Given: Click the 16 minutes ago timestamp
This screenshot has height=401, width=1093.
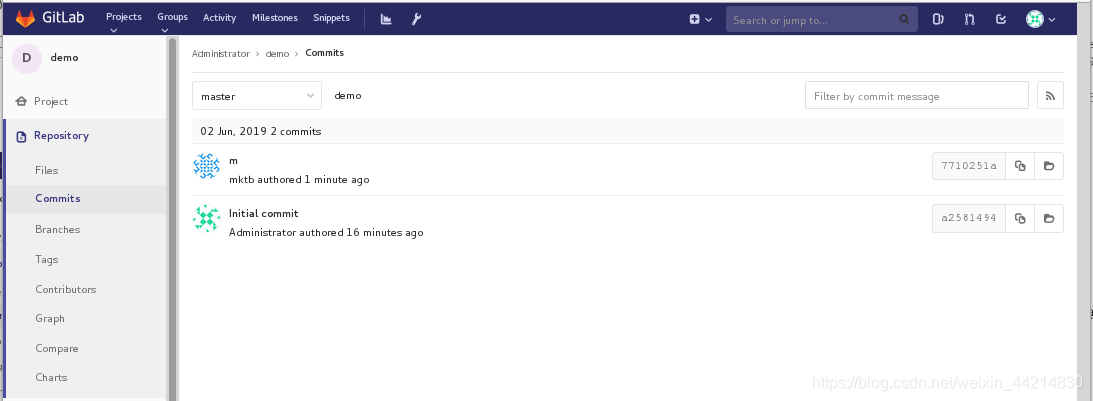Looking at the screenshot, I should tap(385, 232).
